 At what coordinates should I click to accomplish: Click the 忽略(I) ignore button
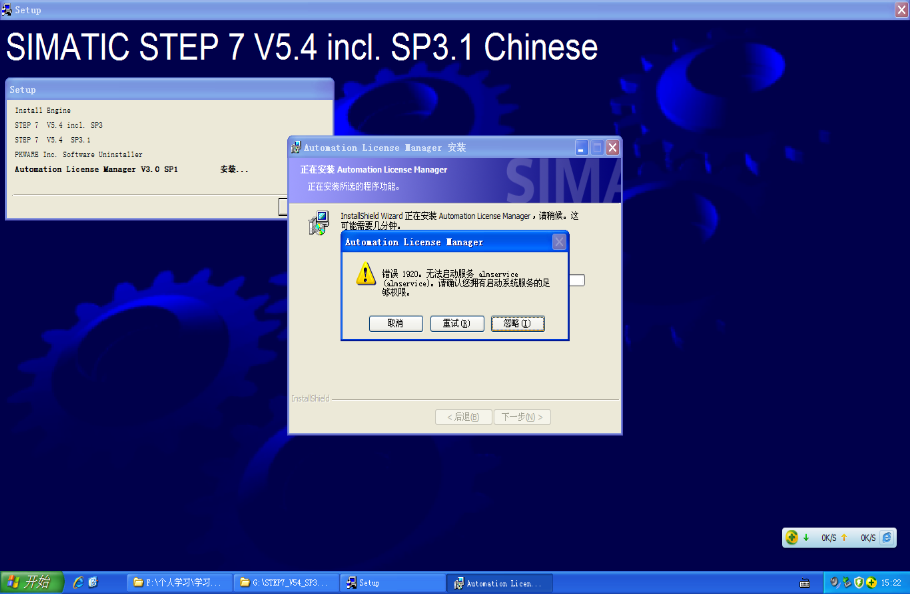(x=518, y=324)
